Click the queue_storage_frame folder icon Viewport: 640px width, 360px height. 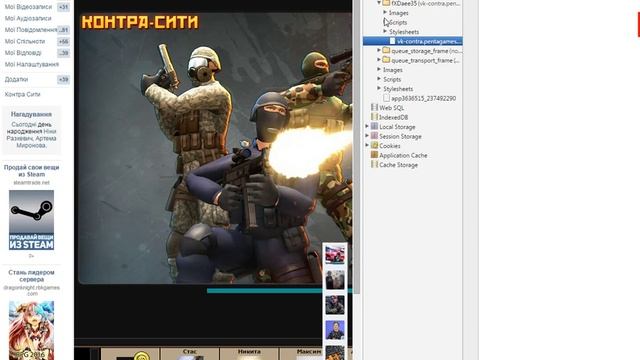click(x=386, y=50)
